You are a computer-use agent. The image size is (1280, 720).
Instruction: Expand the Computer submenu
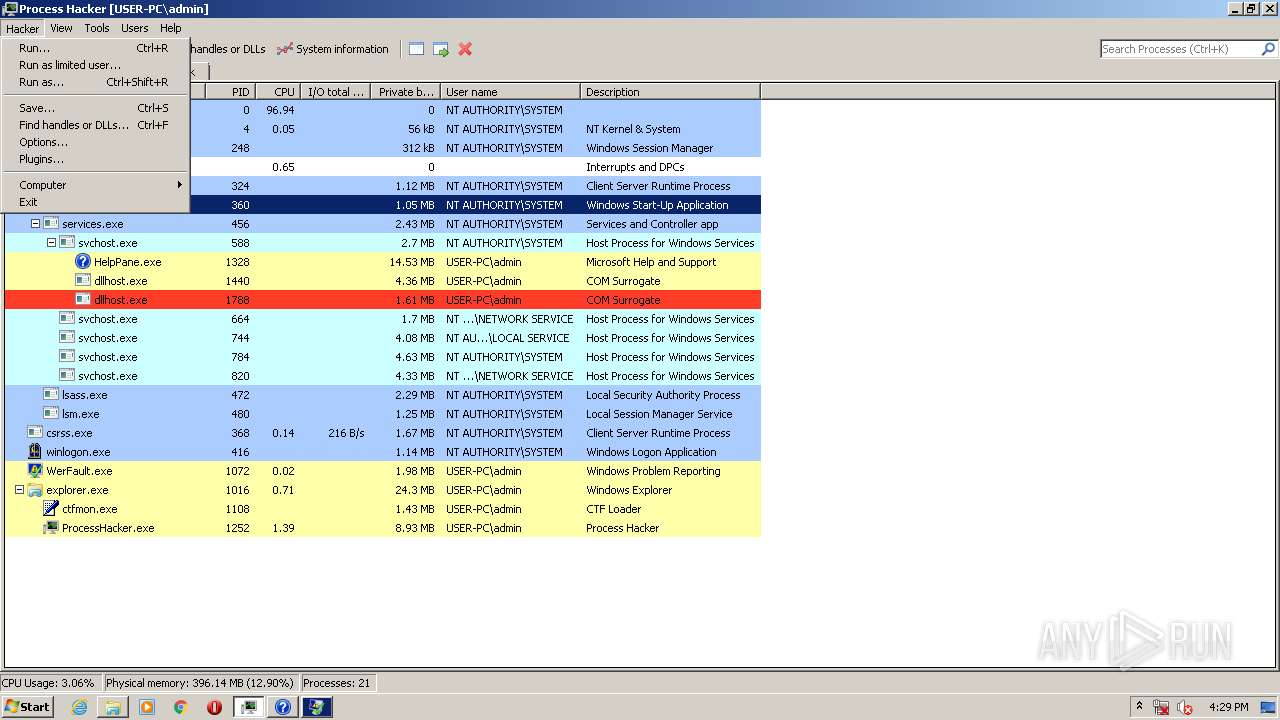(95, 185)
